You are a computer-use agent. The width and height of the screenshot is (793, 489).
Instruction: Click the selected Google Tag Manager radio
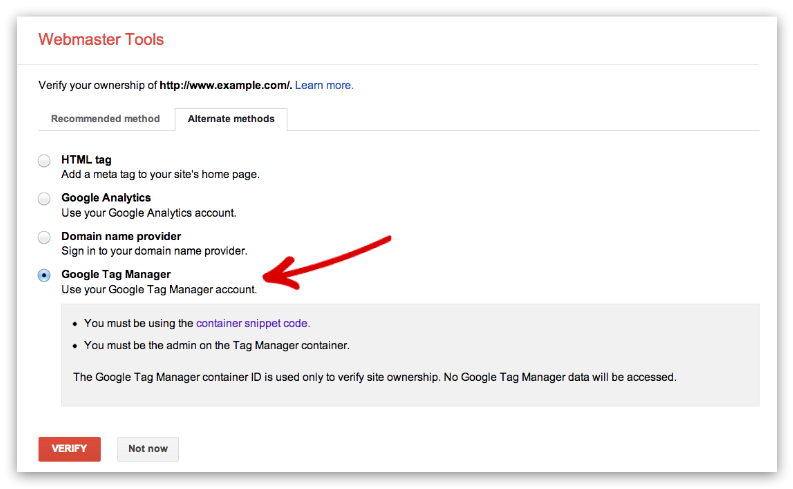tap(44, 275)
